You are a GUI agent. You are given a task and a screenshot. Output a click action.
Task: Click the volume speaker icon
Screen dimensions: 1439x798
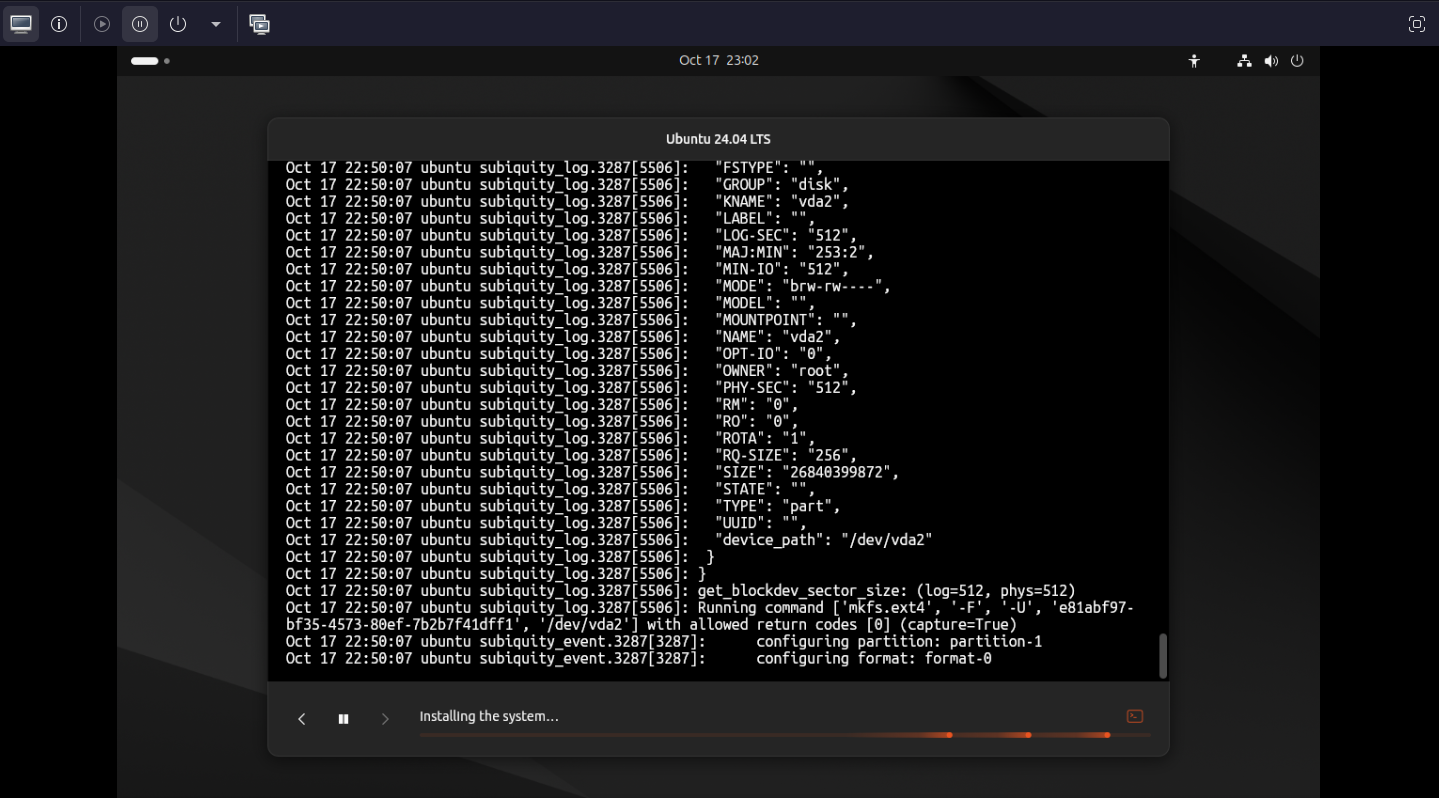(x=1270, y=61)
